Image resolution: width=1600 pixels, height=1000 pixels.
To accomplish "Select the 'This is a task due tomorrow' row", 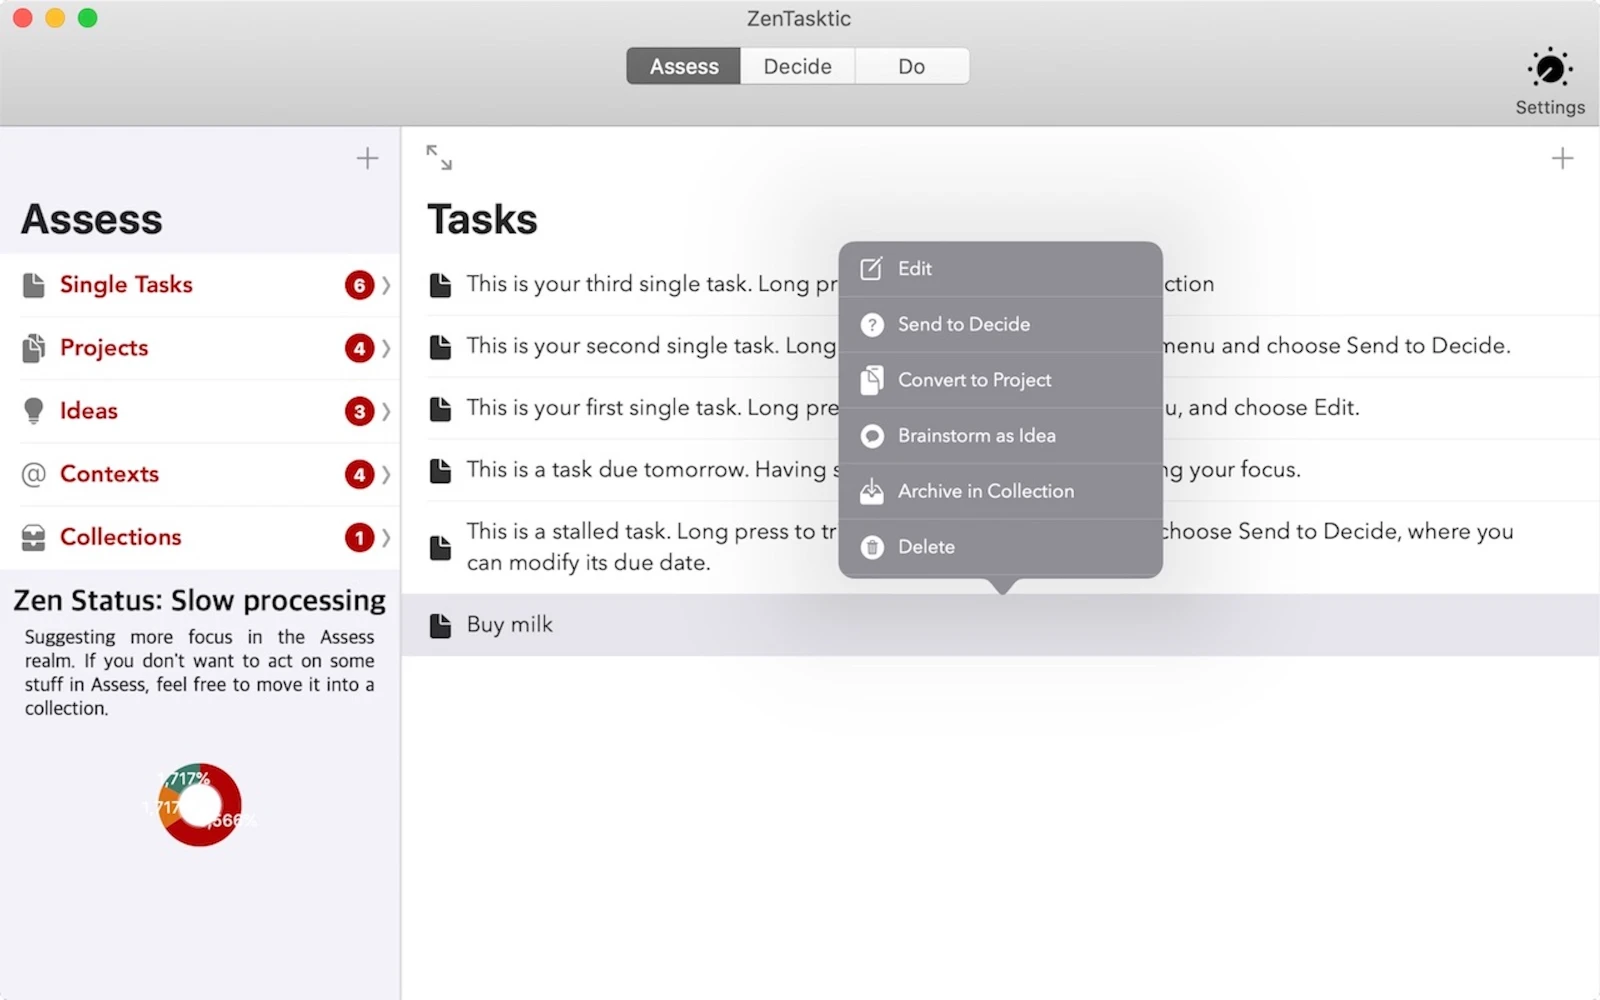I will [1000, 470].
